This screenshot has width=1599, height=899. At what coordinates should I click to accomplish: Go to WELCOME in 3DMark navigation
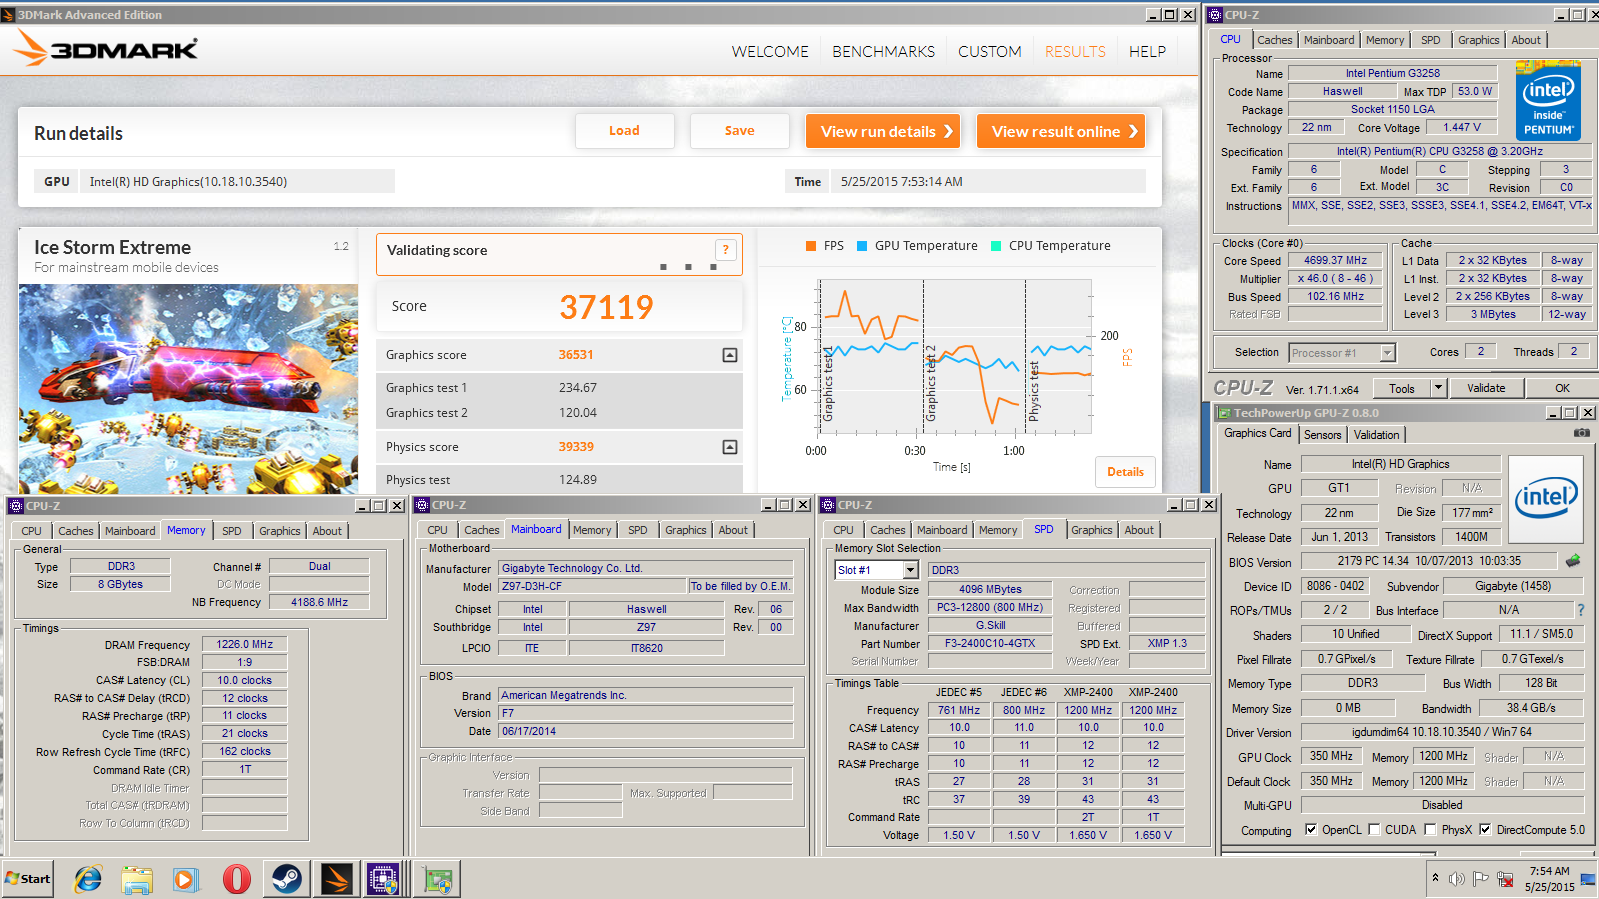pos(770,52)
